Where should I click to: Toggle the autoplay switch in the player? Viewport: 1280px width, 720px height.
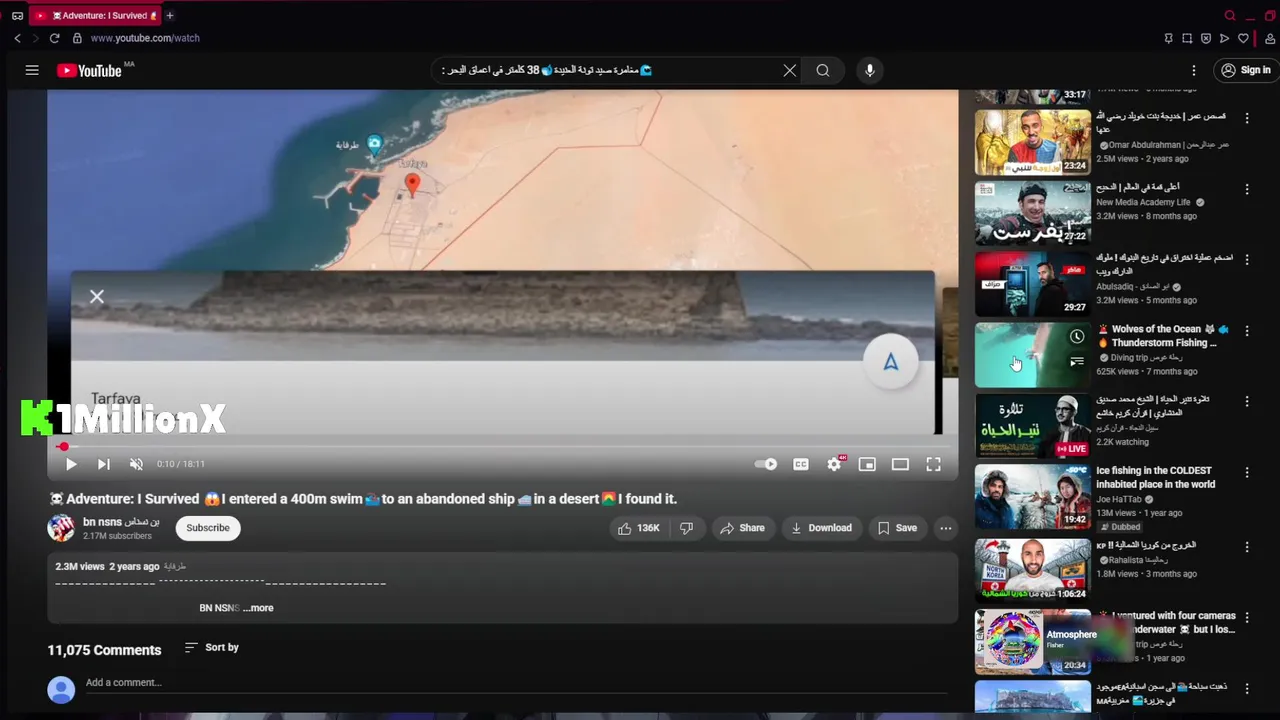click(x=765, y=464)
